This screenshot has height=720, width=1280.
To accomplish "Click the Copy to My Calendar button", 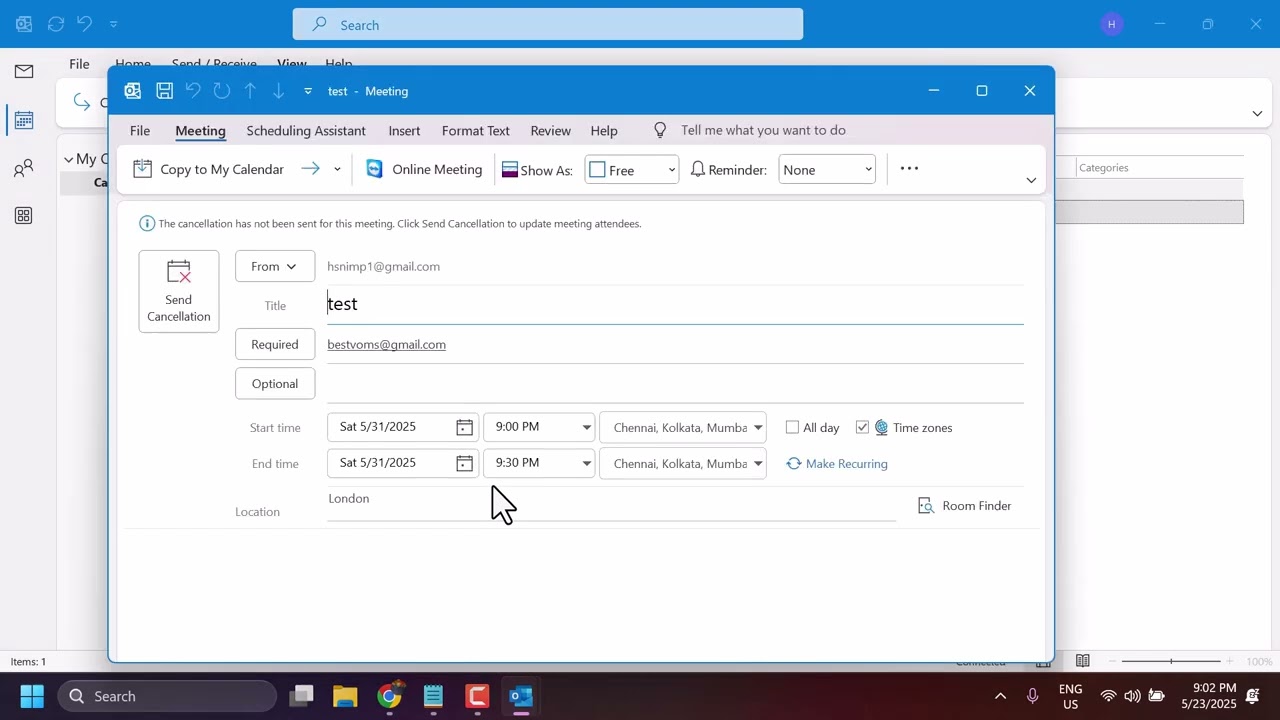I will 209,169.
